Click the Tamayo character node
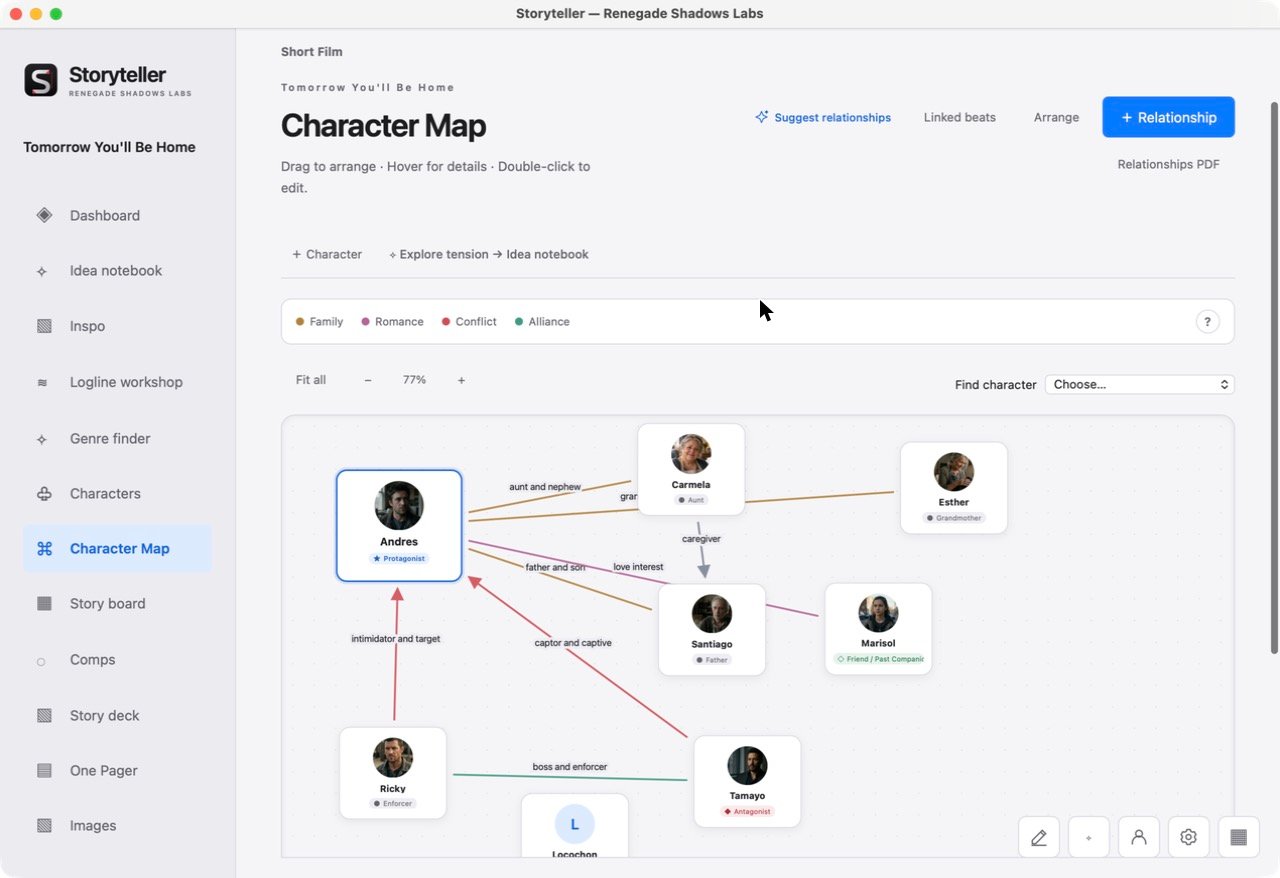Image resolution: width=1280 pixels, height=878 pixels. click(747, 782)
